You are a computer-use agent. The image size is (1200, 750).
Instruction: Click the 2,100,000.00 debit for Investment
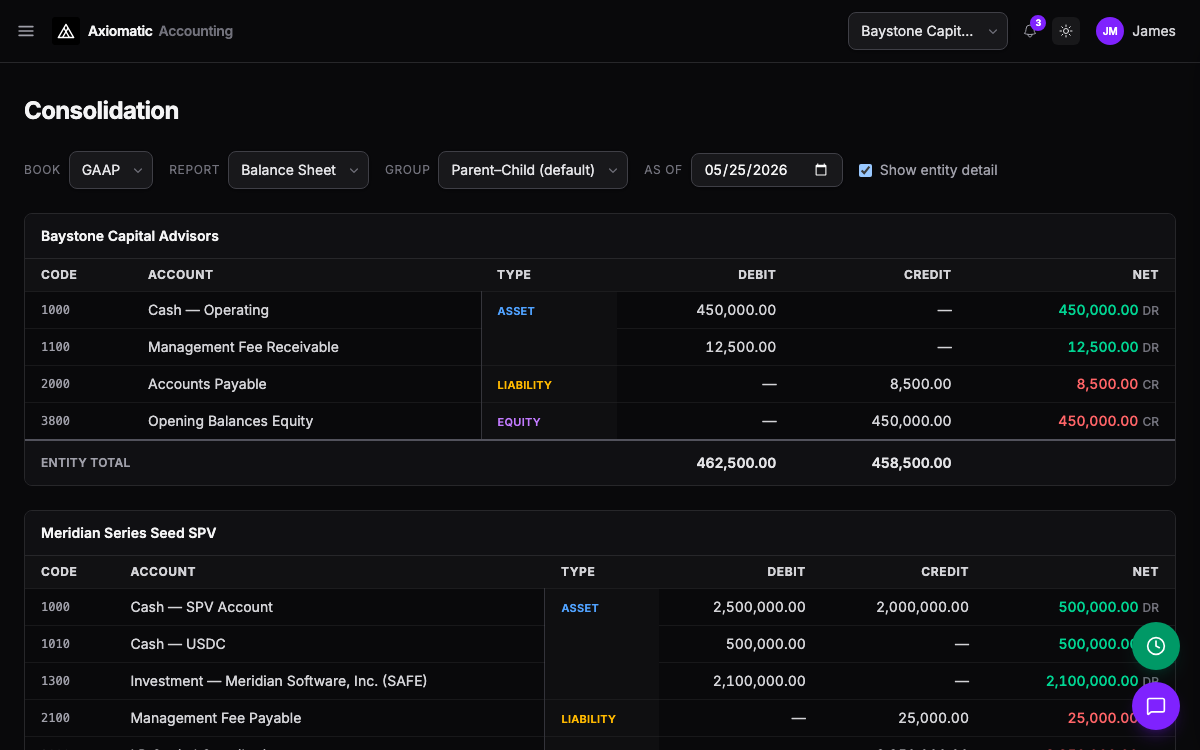(x=759, y=681)
